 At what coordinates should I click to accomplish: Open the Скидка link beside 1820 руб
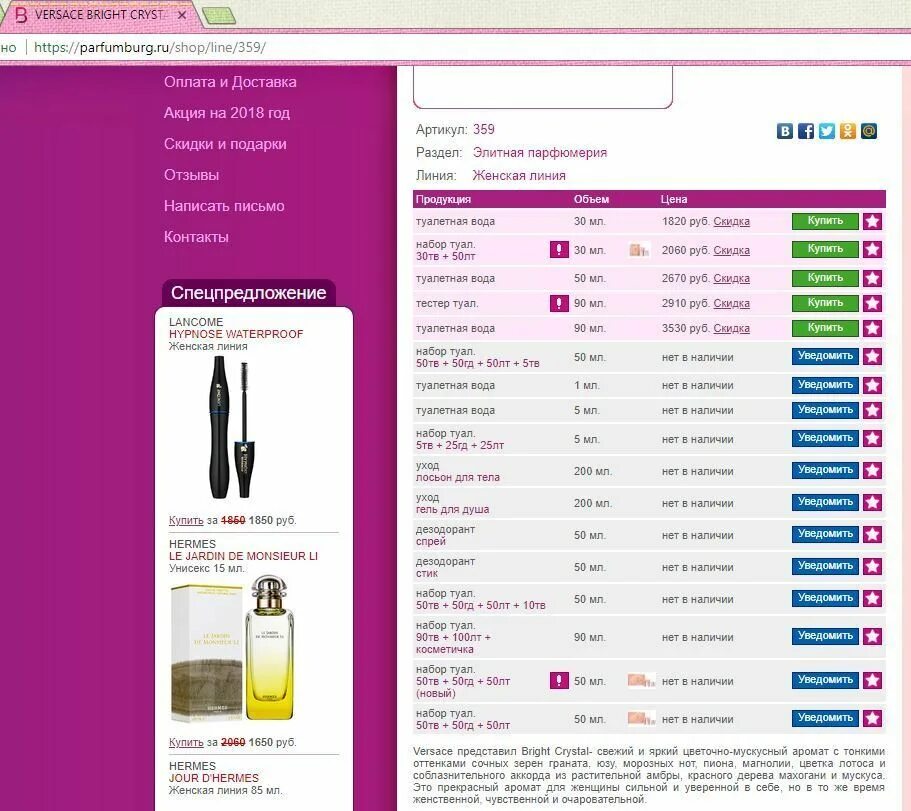tap(731, 221)
